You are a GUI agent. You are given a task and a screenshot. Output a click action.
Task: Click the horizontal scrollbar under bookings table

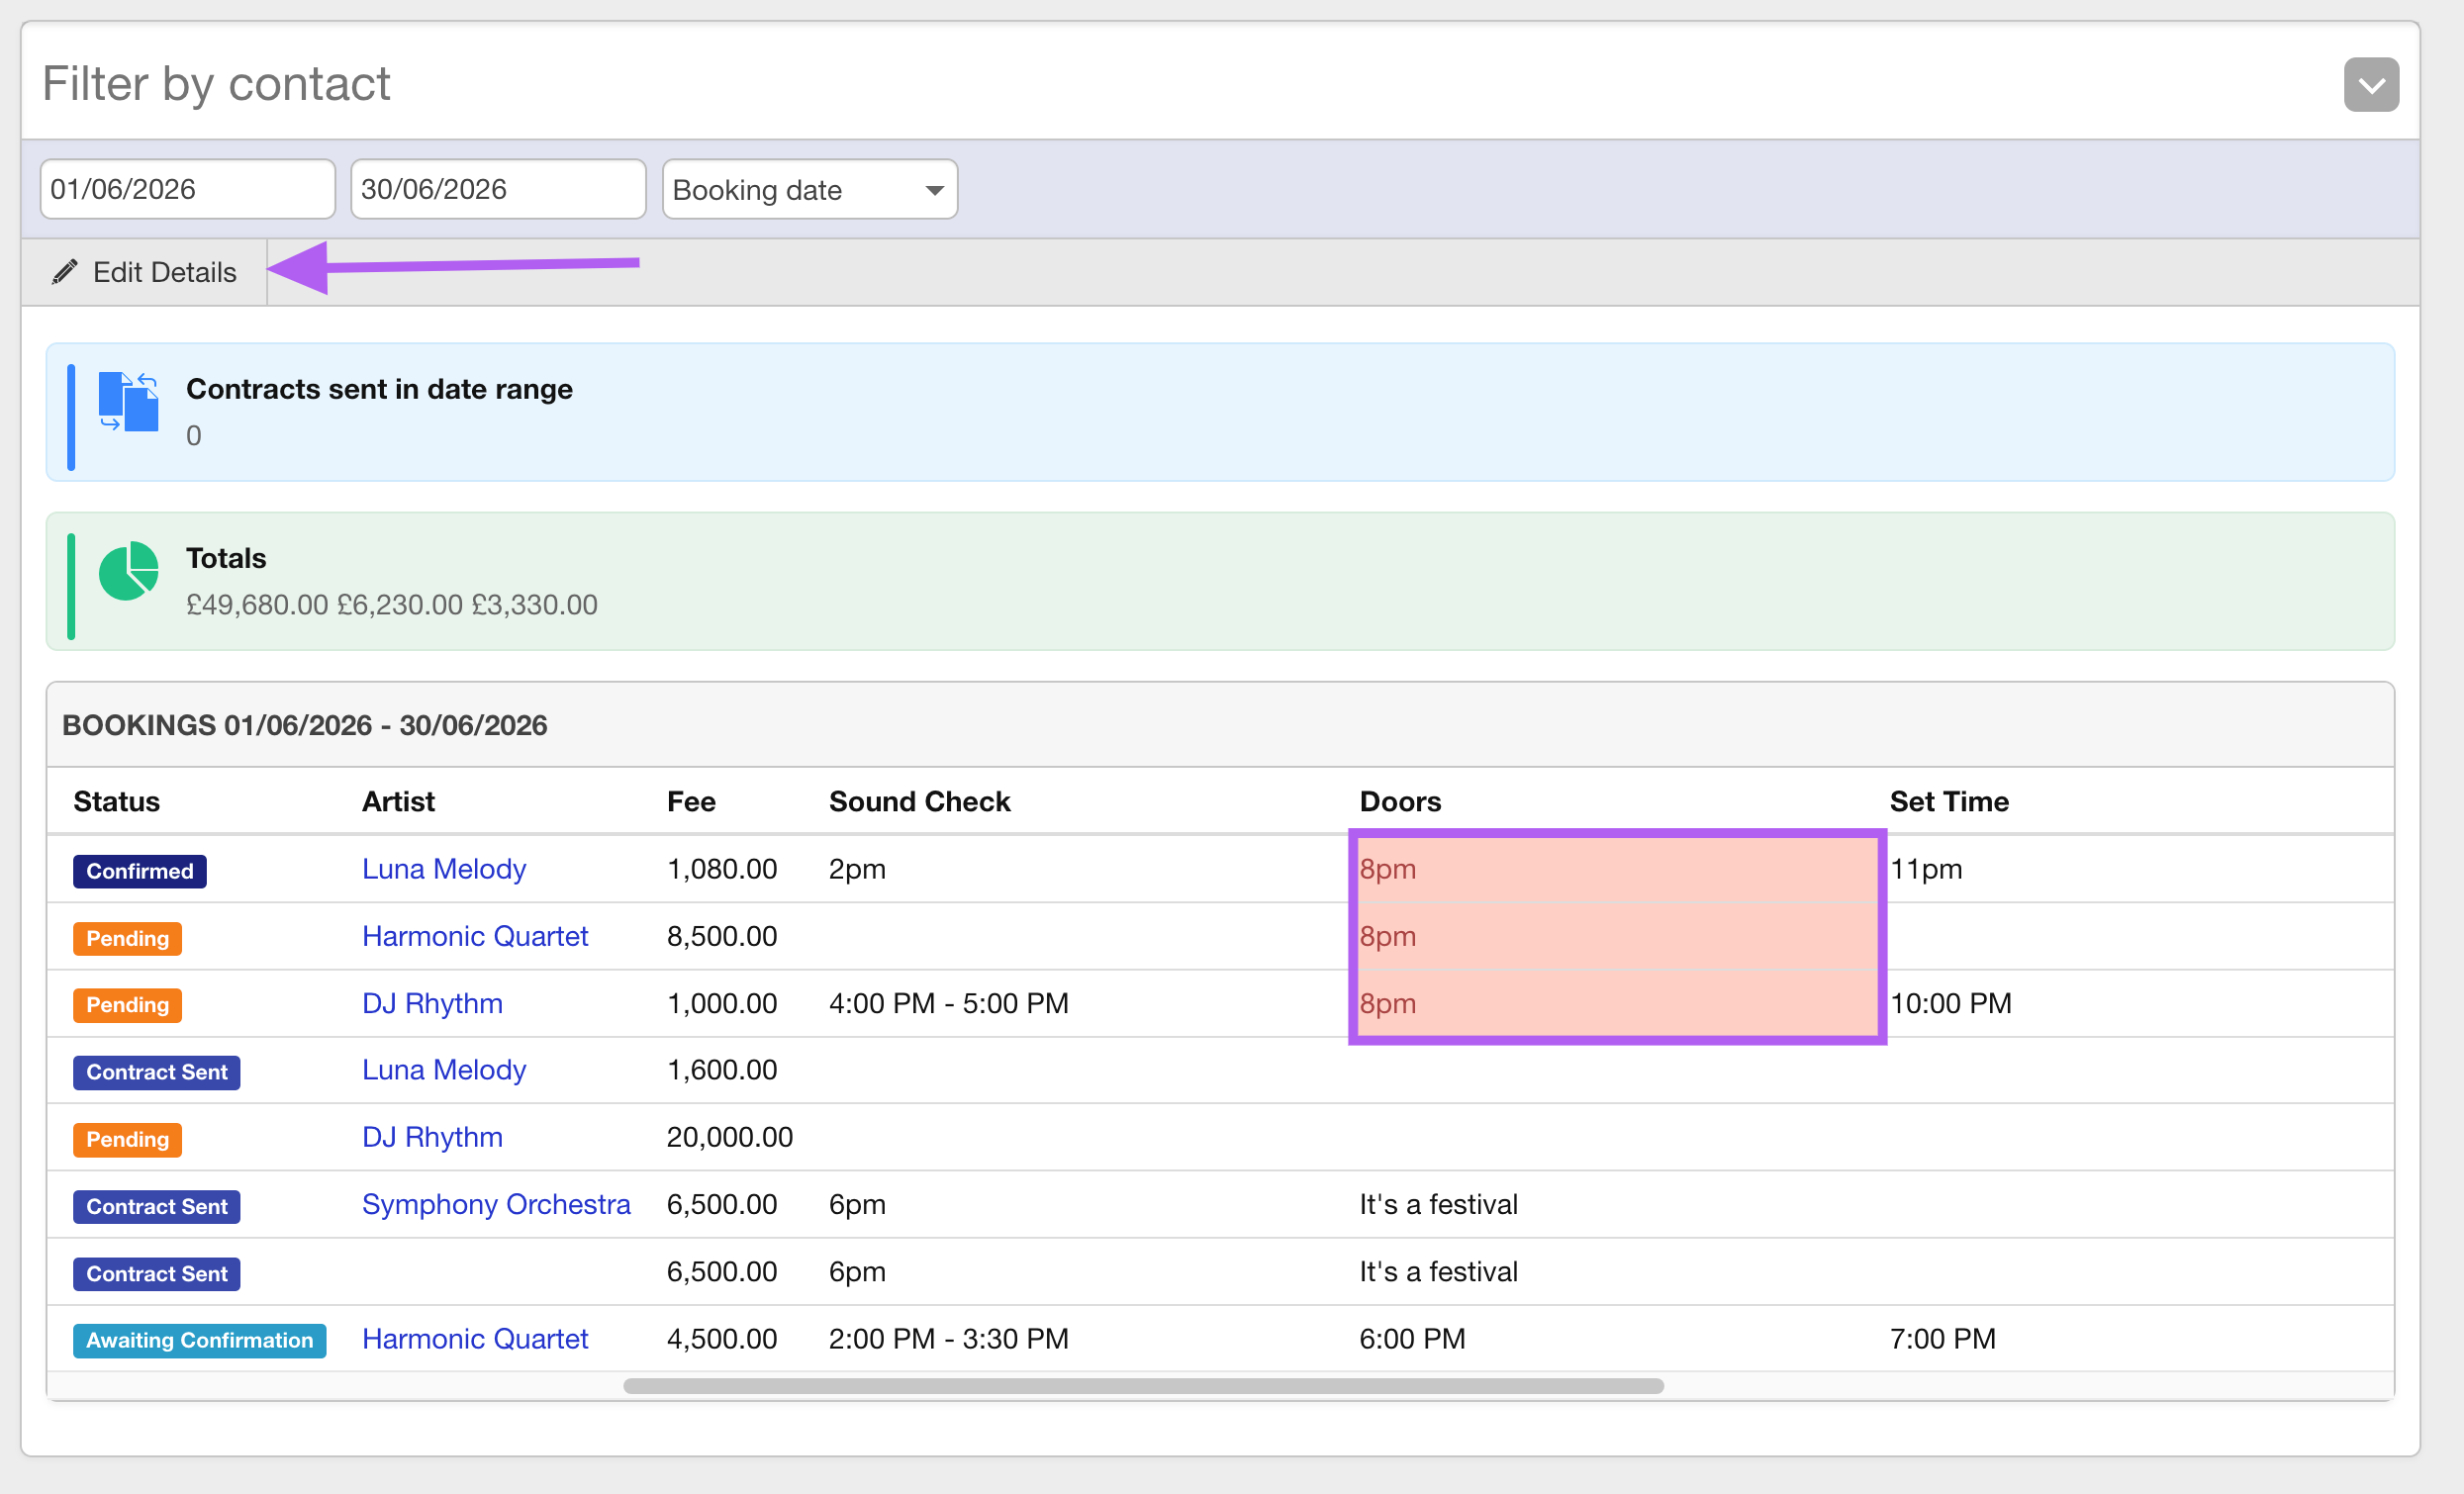click(1143, 1386)
